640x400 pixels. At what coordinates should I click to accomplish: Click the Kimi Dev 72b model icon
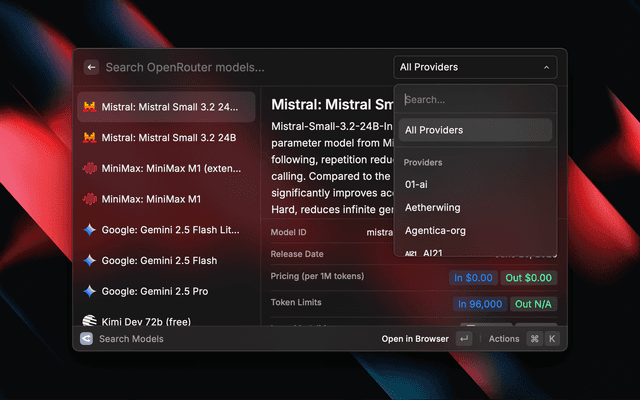[90, 321]
